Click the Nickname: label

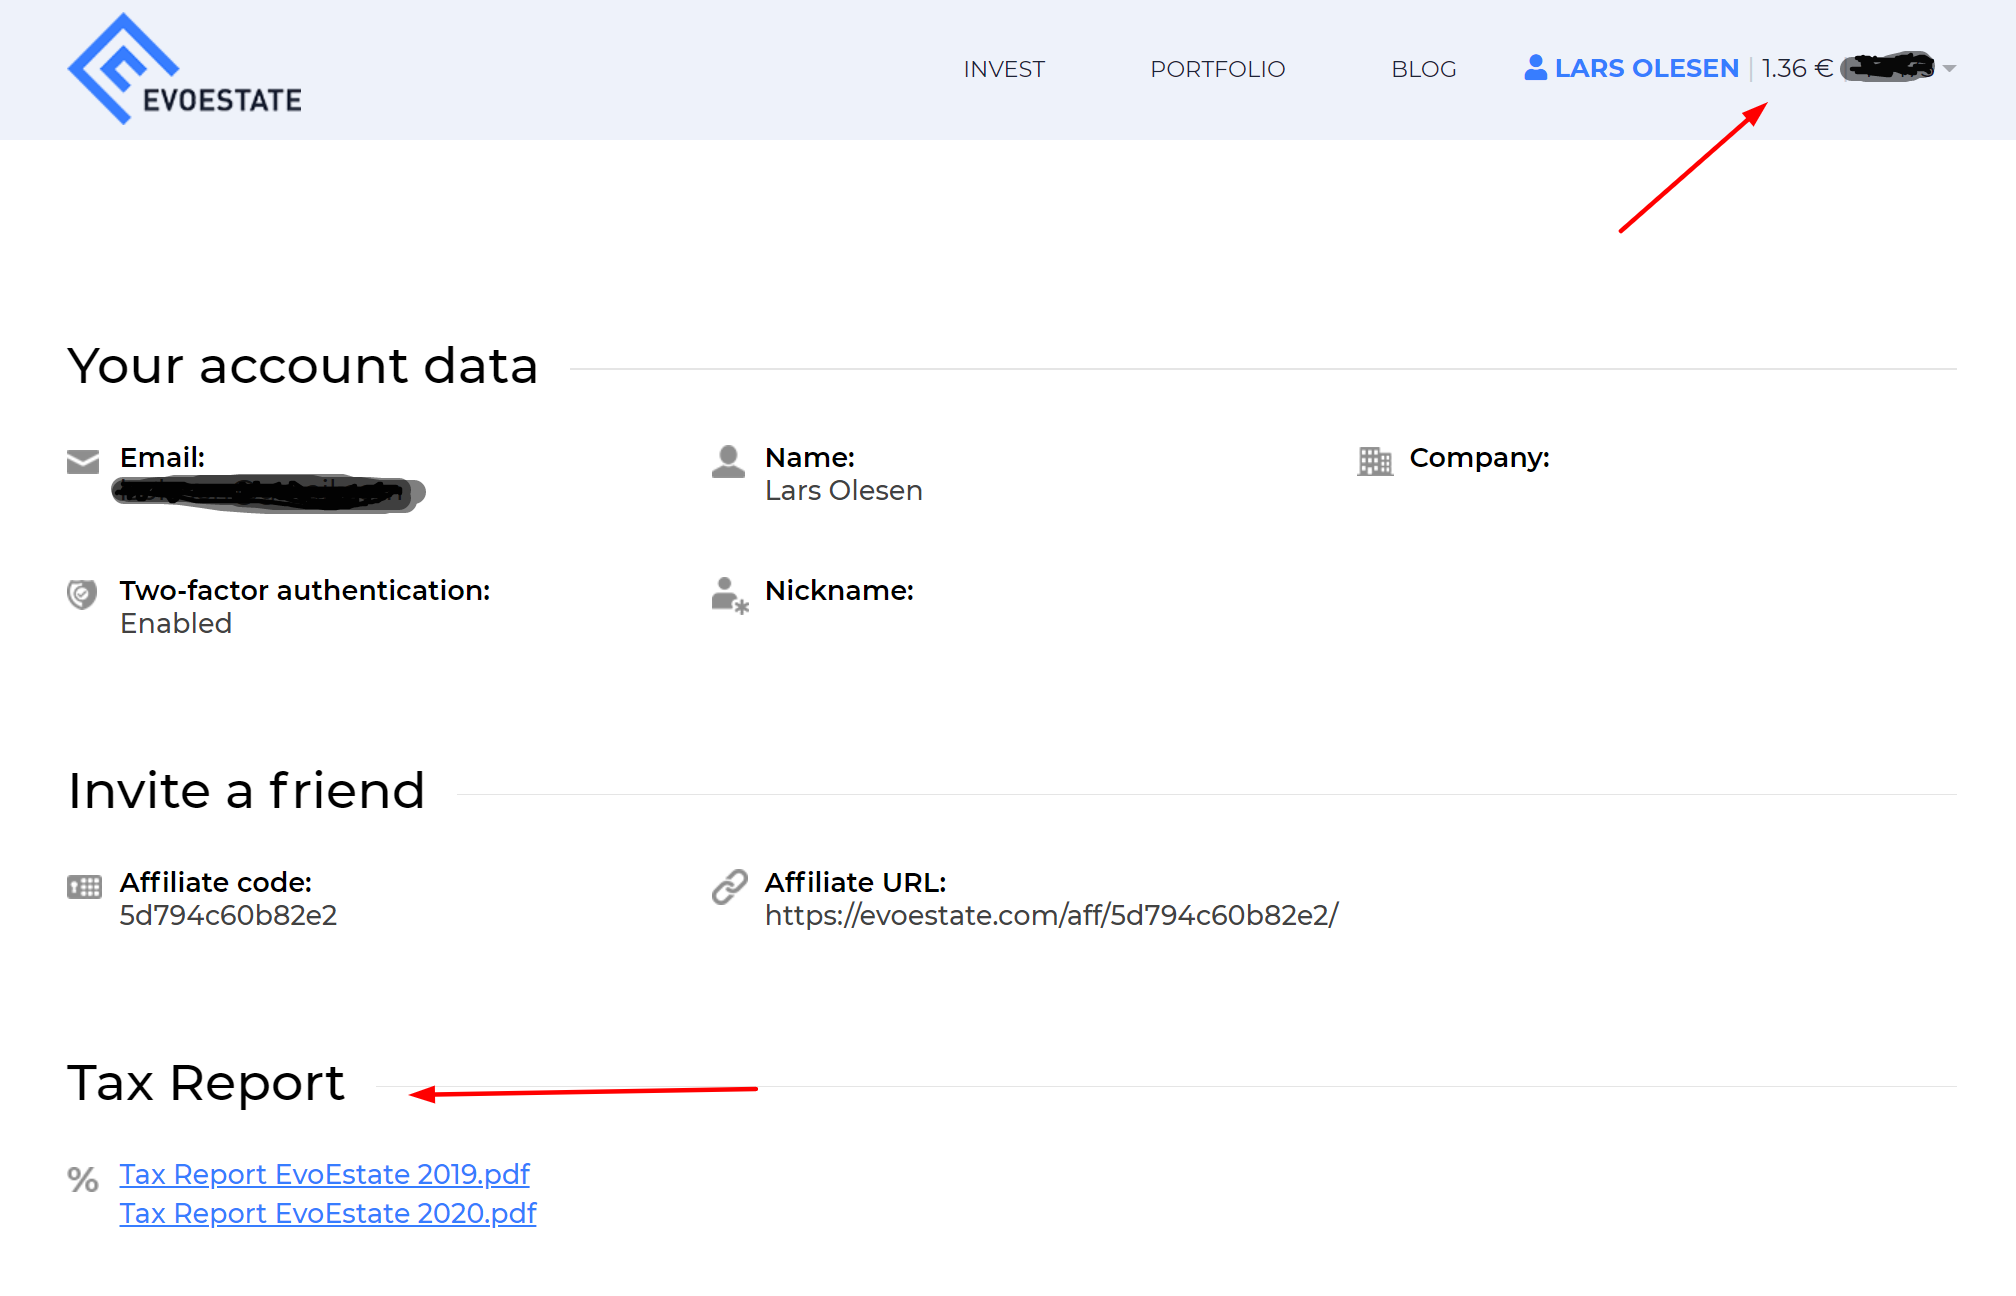pyautogui.click(x=839, y=591)
